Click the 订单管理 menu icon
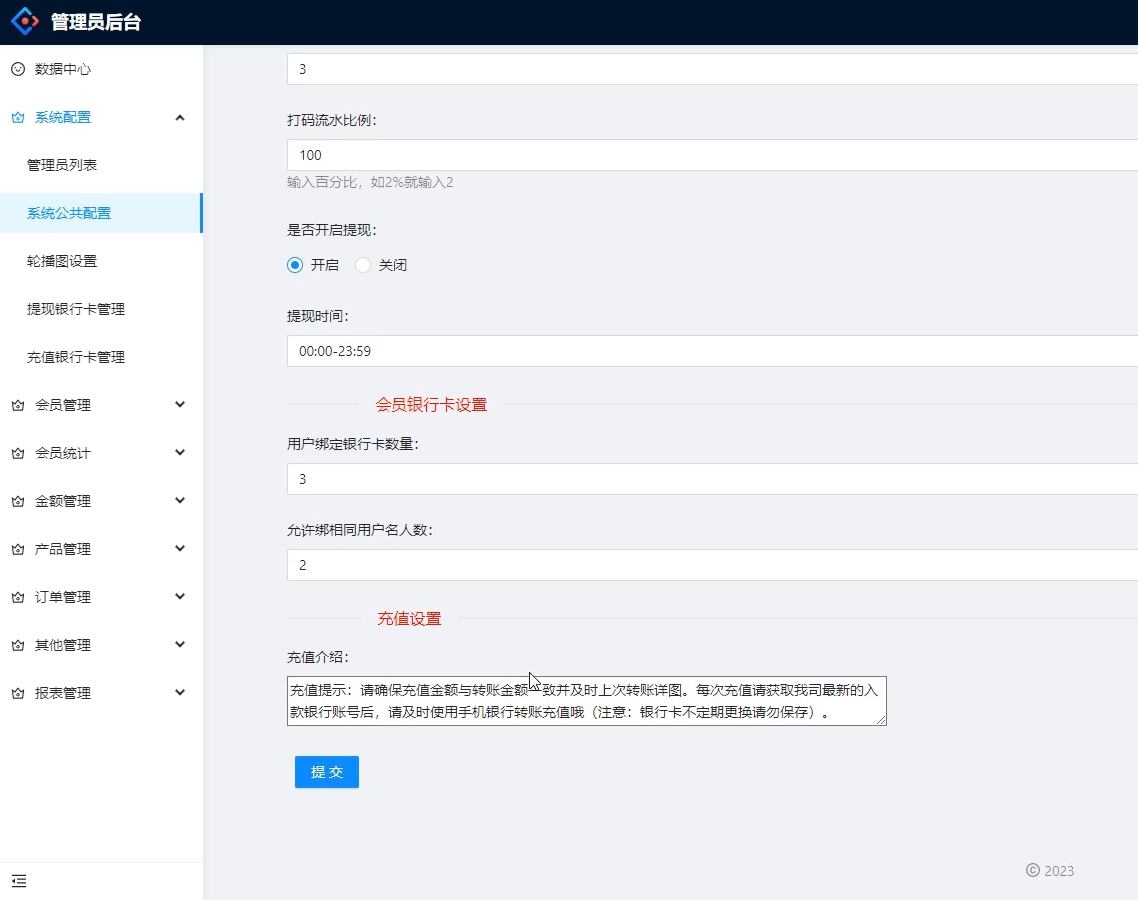 click(x=16, y=597)
